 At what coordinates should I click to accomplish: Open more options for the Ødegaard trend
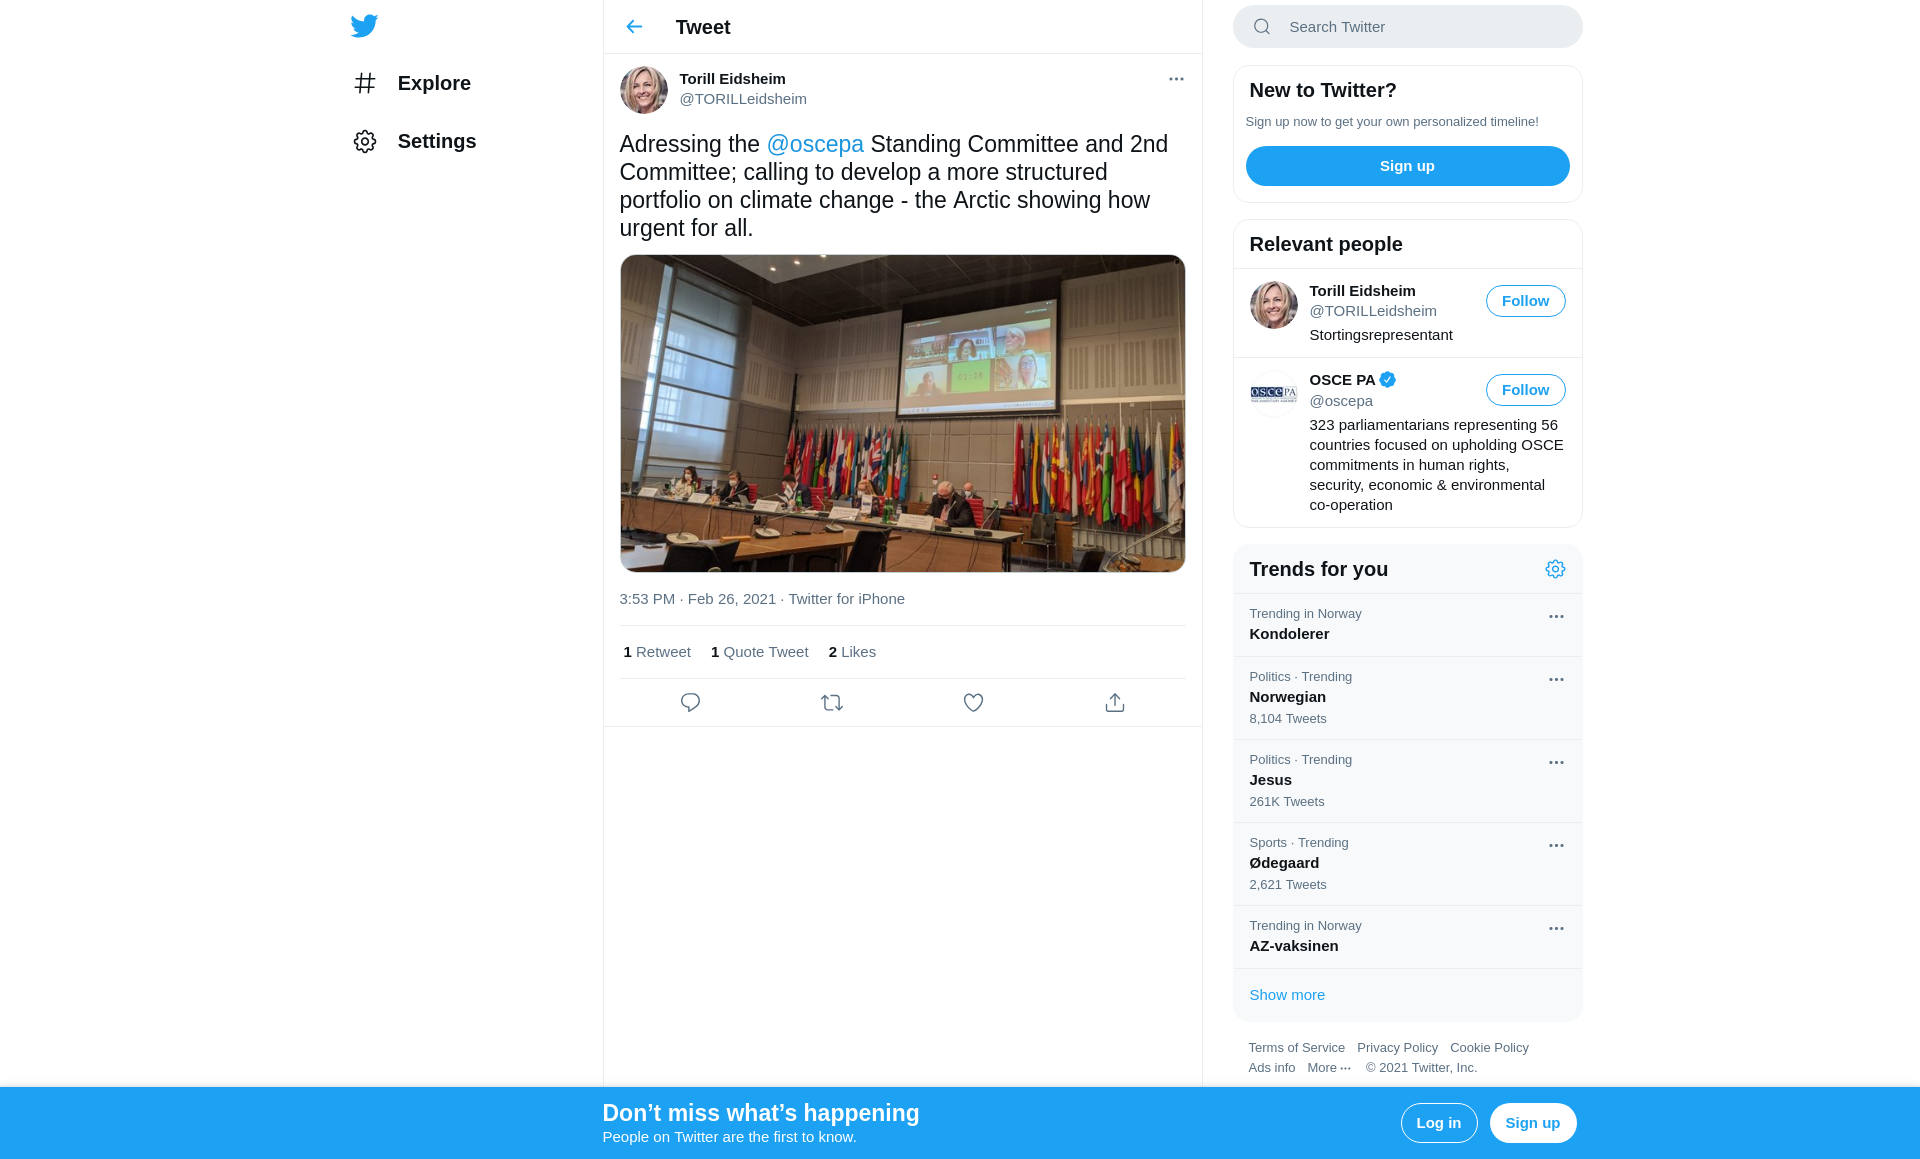click(1556, 846)
